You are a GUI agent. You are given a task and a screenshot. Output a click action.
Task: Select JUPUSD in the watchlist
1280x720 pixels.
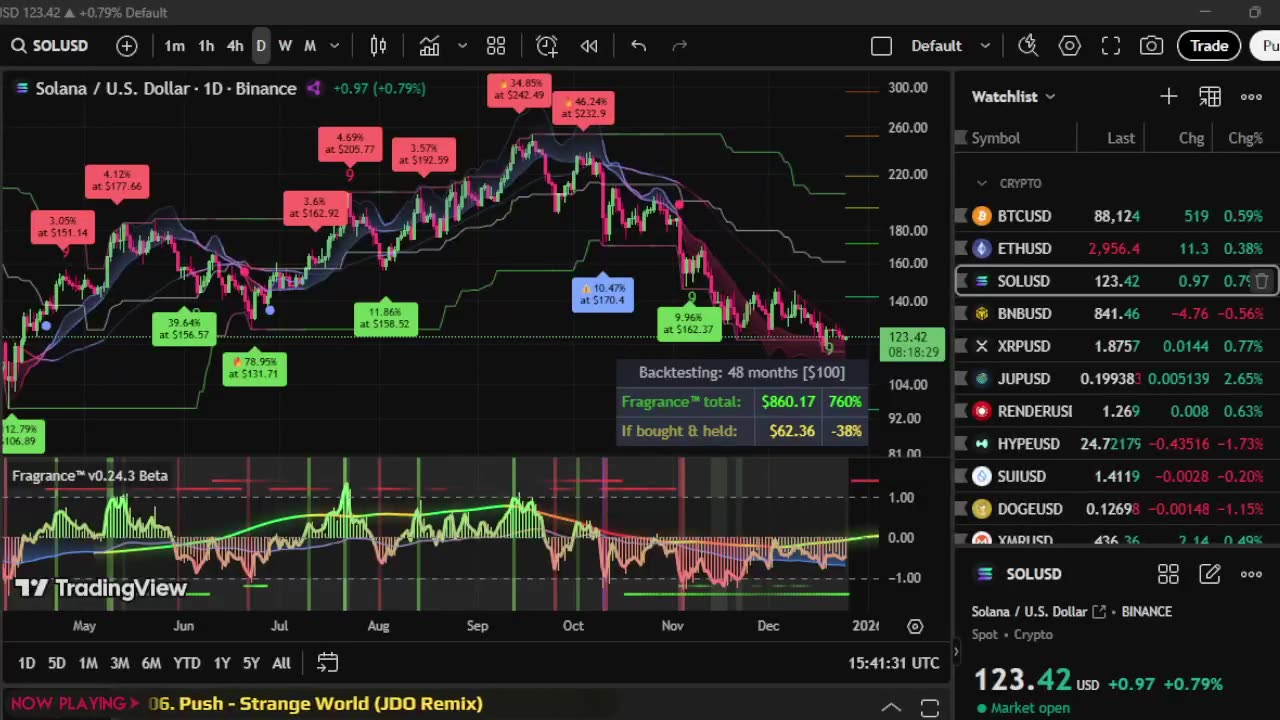pyautogui.click(x=1117, y=378)
